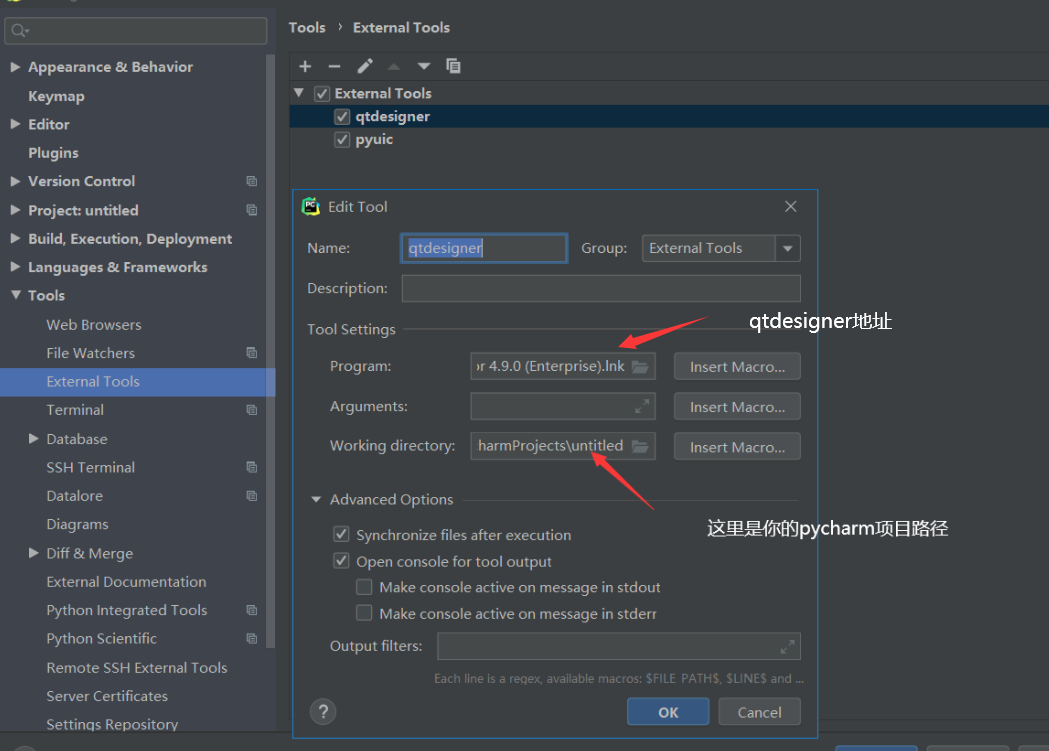Cancel the Edit Tool dialog

coord(759,712)
